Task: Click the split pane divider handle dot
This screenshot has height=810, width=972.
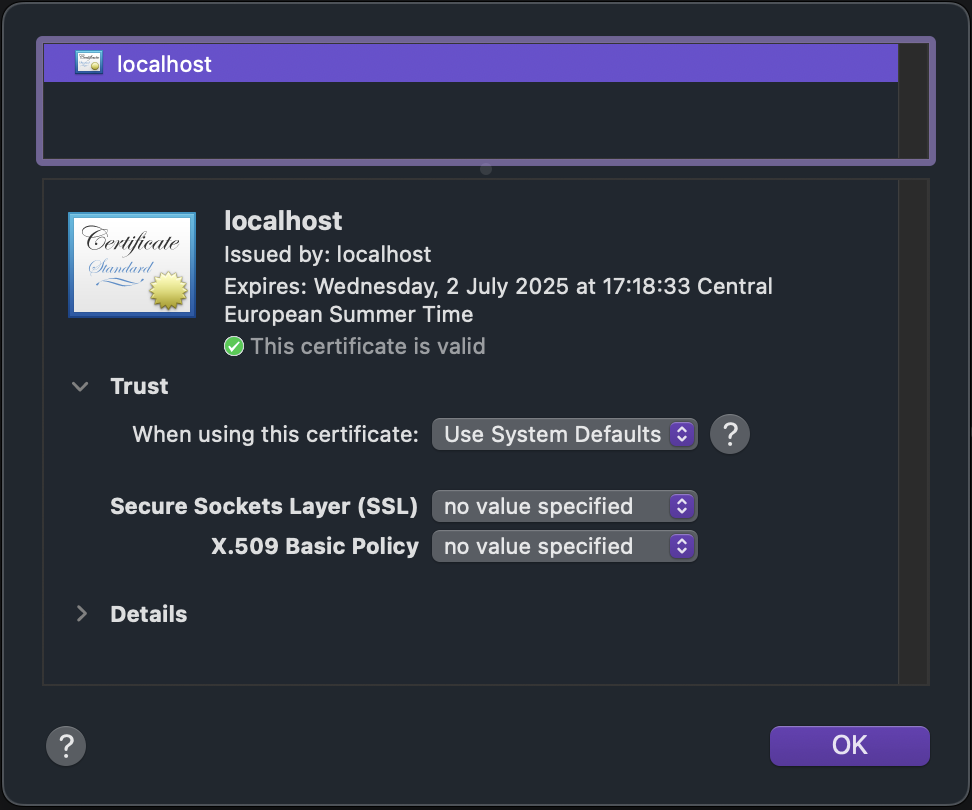Action: tap(486, 169)
